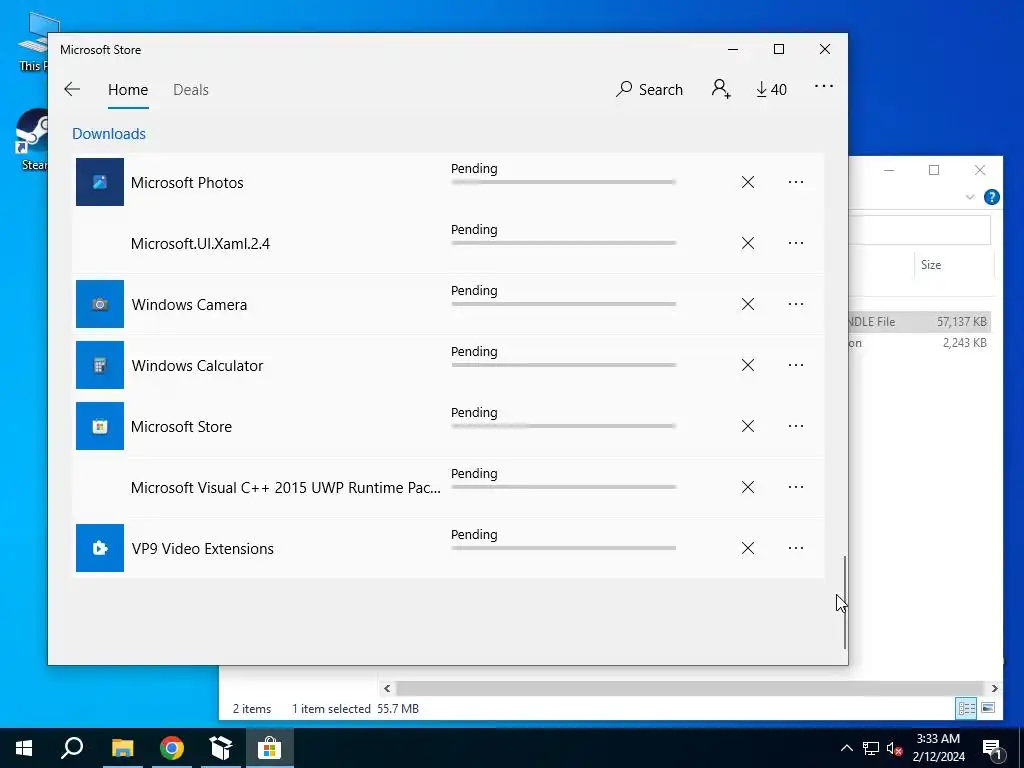The height and width of the screenshot is (768, 1024).
Task: Click the Windows Camera app icon
Action: (x=100, y=304)
